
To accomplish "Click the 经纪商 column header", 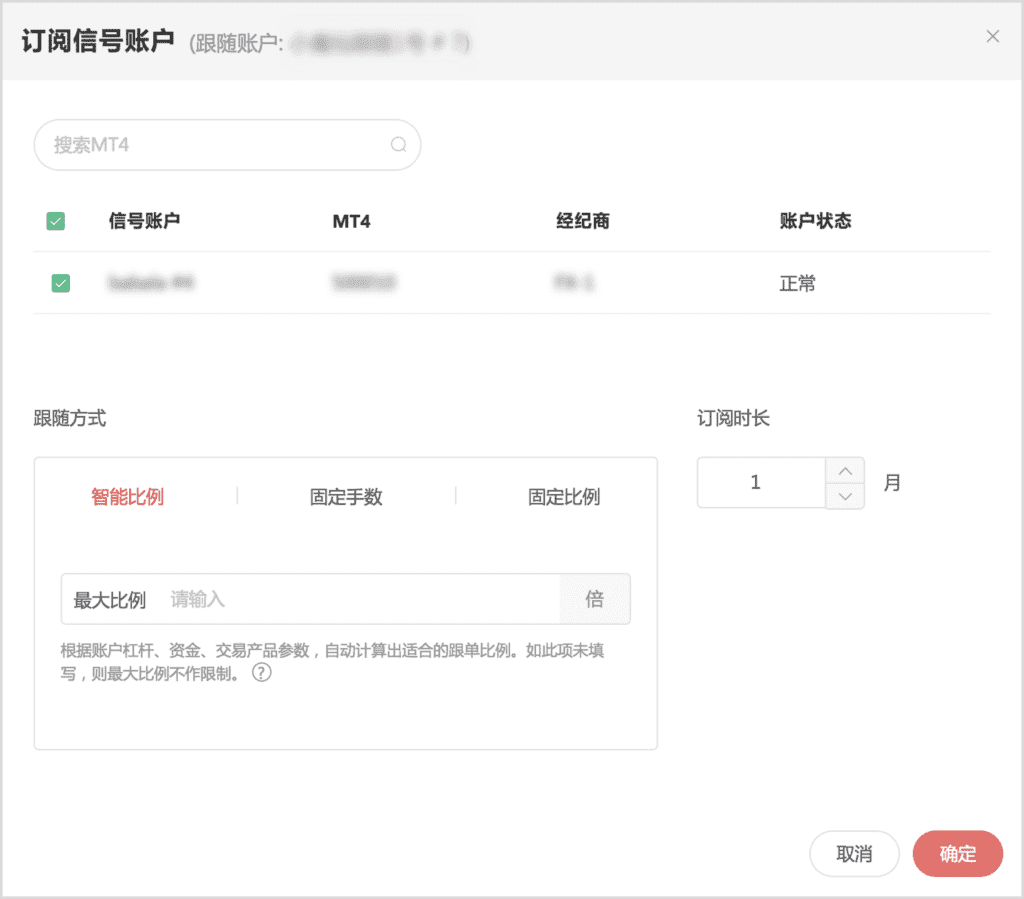I will 582,221.
